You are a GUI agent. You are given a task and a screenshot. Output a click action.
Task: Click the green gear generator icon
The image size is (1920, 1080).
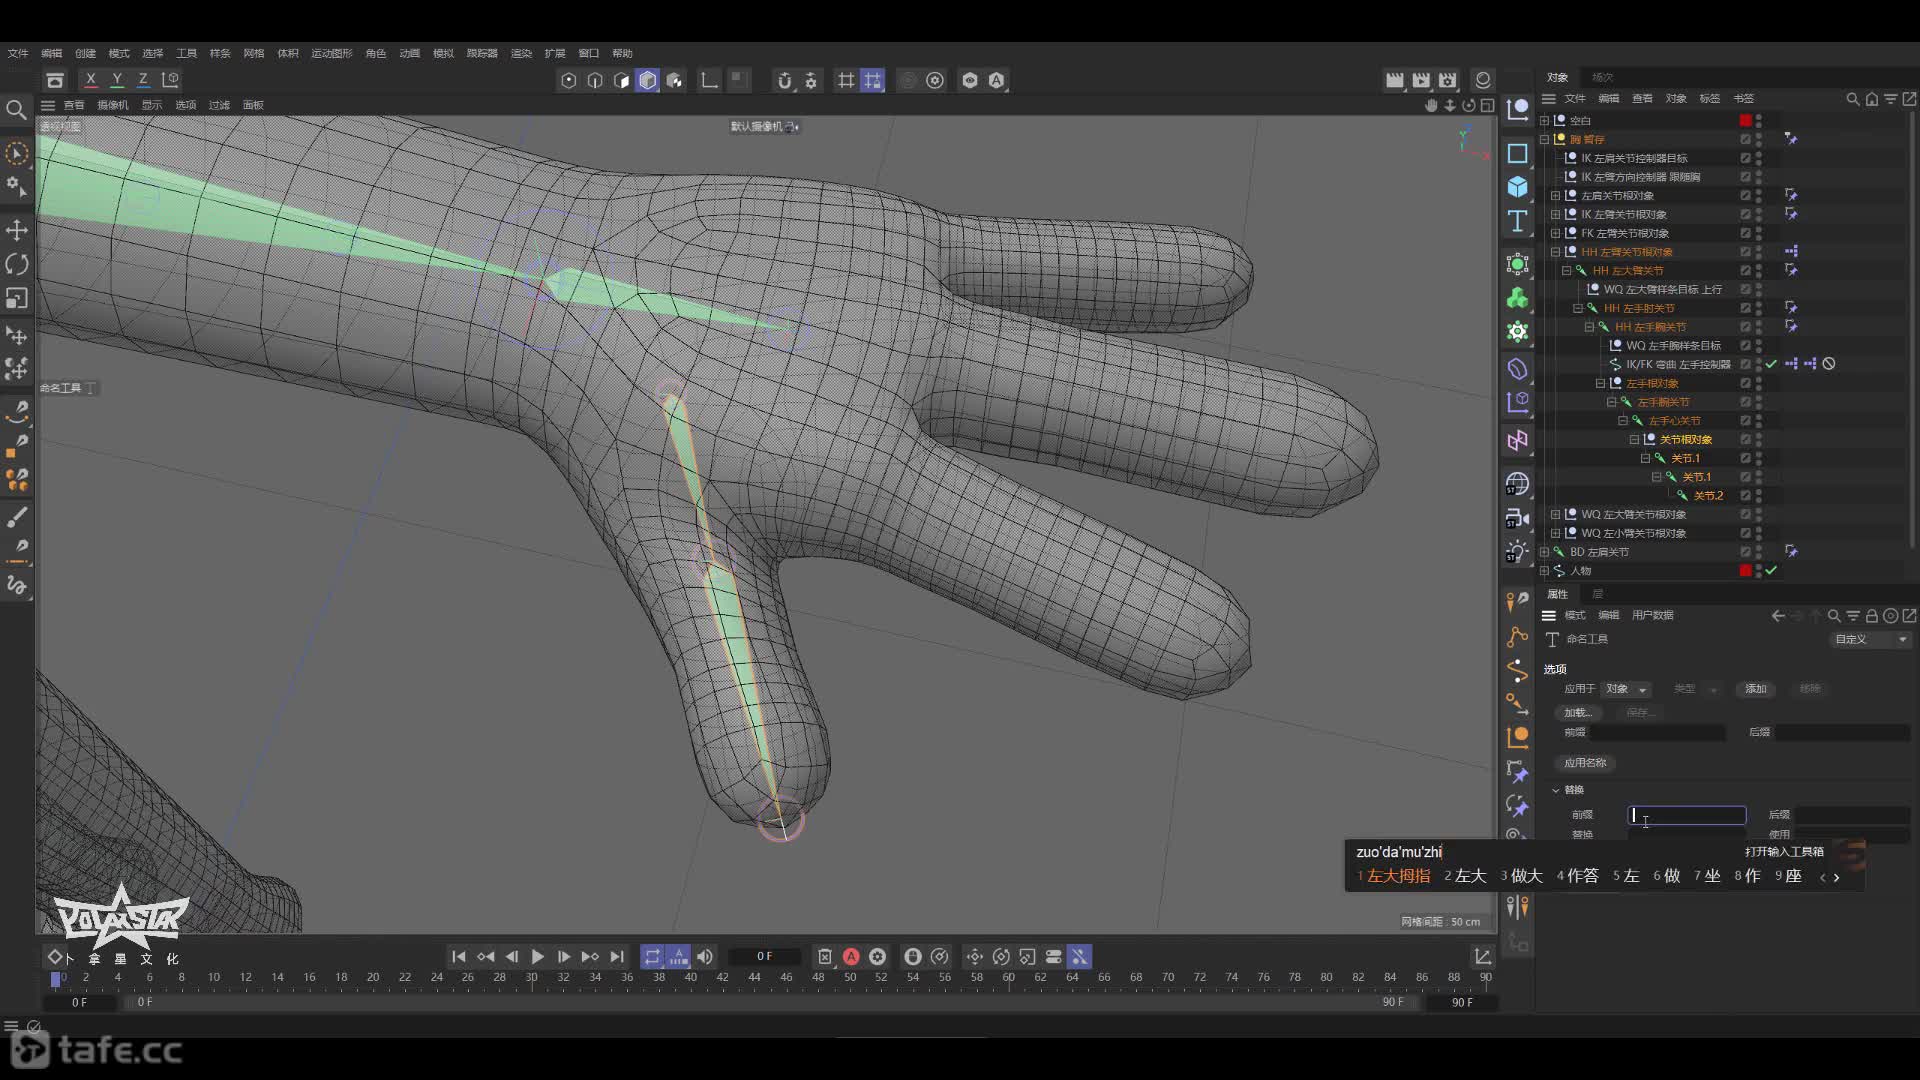tap(1517, 331)
